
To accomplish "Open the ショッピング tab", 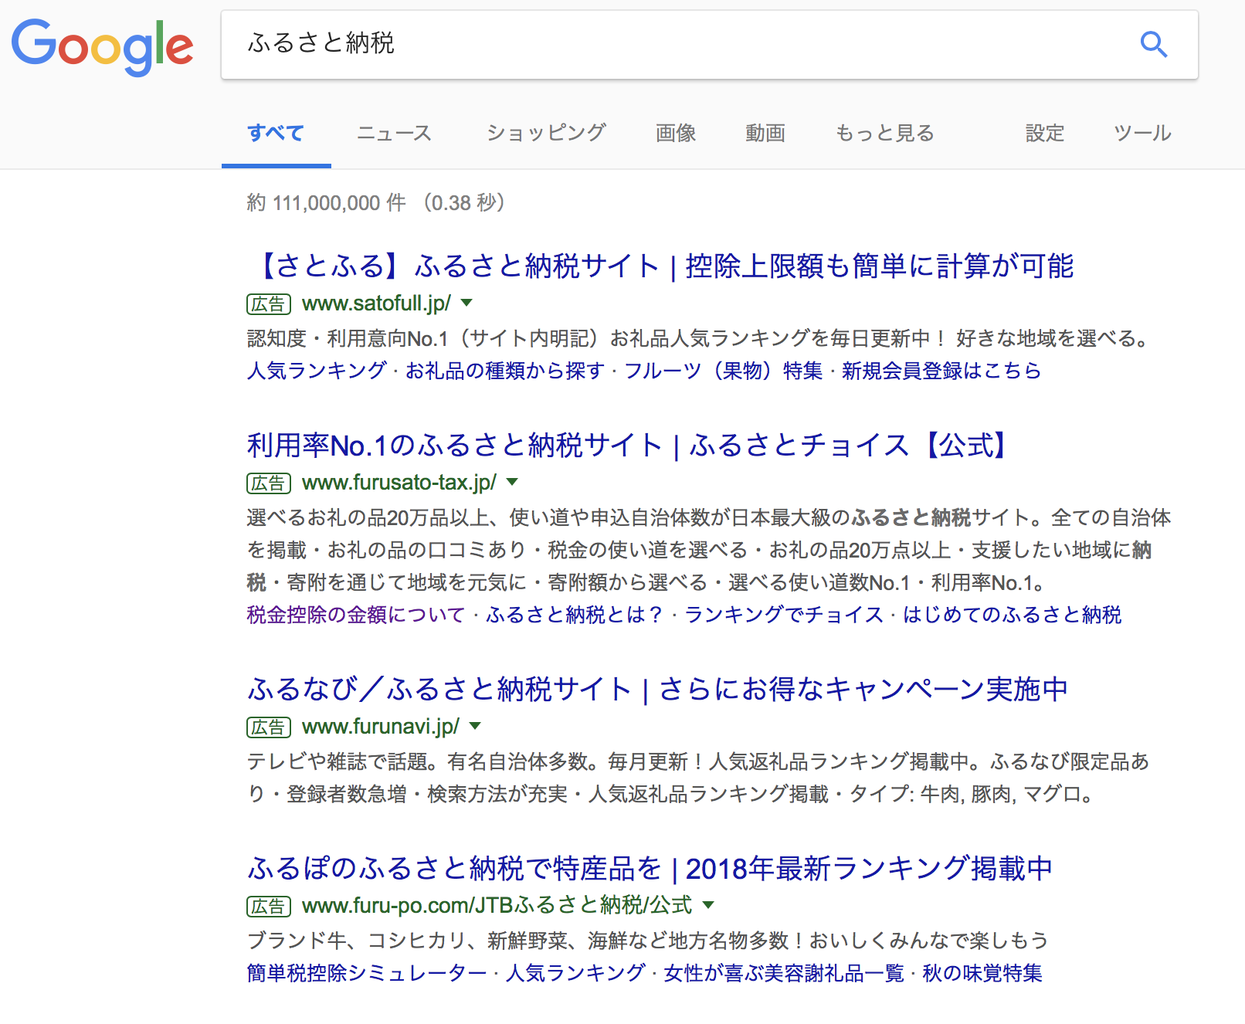I will (x=546, y=133).
